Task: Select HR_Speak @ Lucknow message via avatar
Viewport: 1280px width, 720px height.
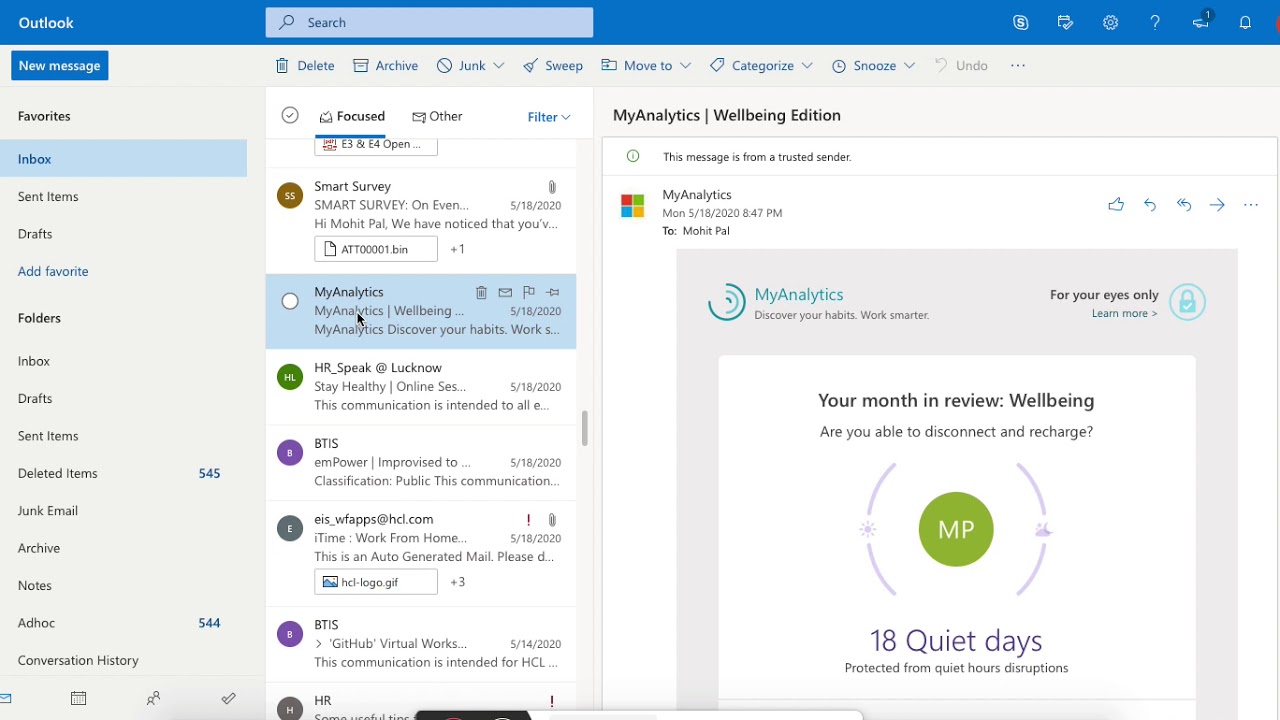Action: (290, 377)
